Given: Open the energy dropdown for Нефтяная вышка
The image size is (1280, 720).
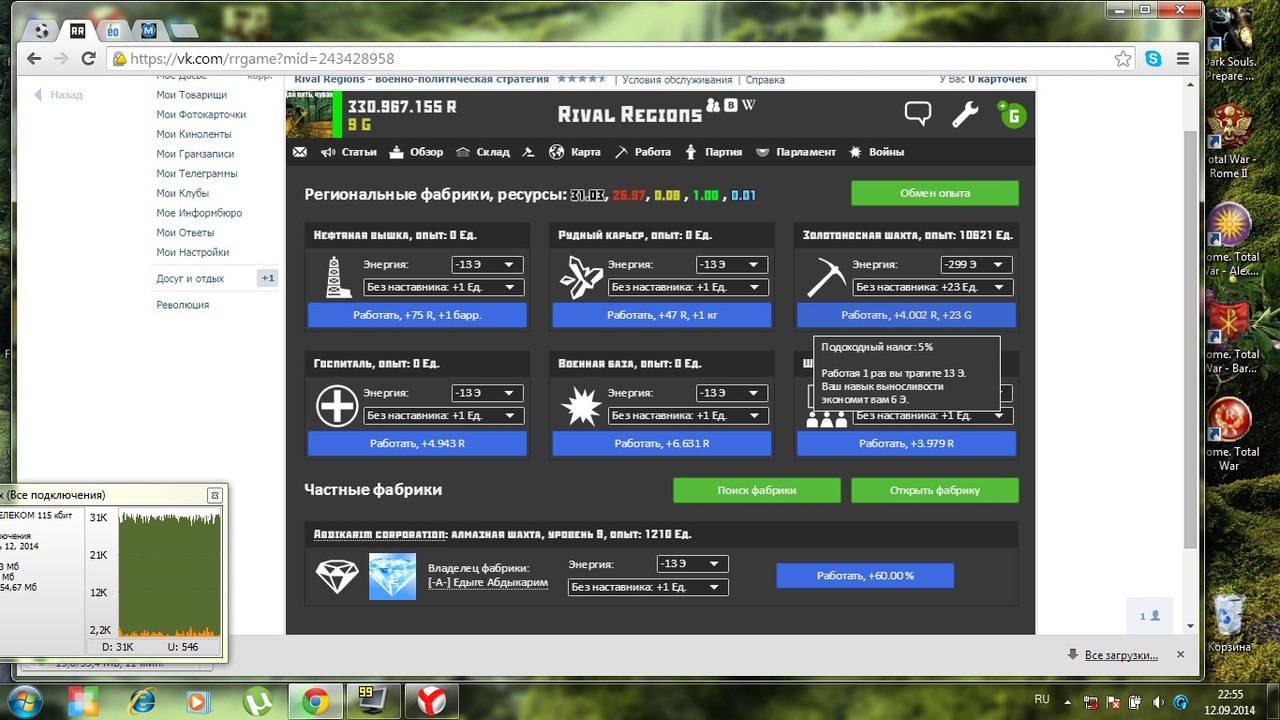Looking at the screenshot, I should (487, 265).
